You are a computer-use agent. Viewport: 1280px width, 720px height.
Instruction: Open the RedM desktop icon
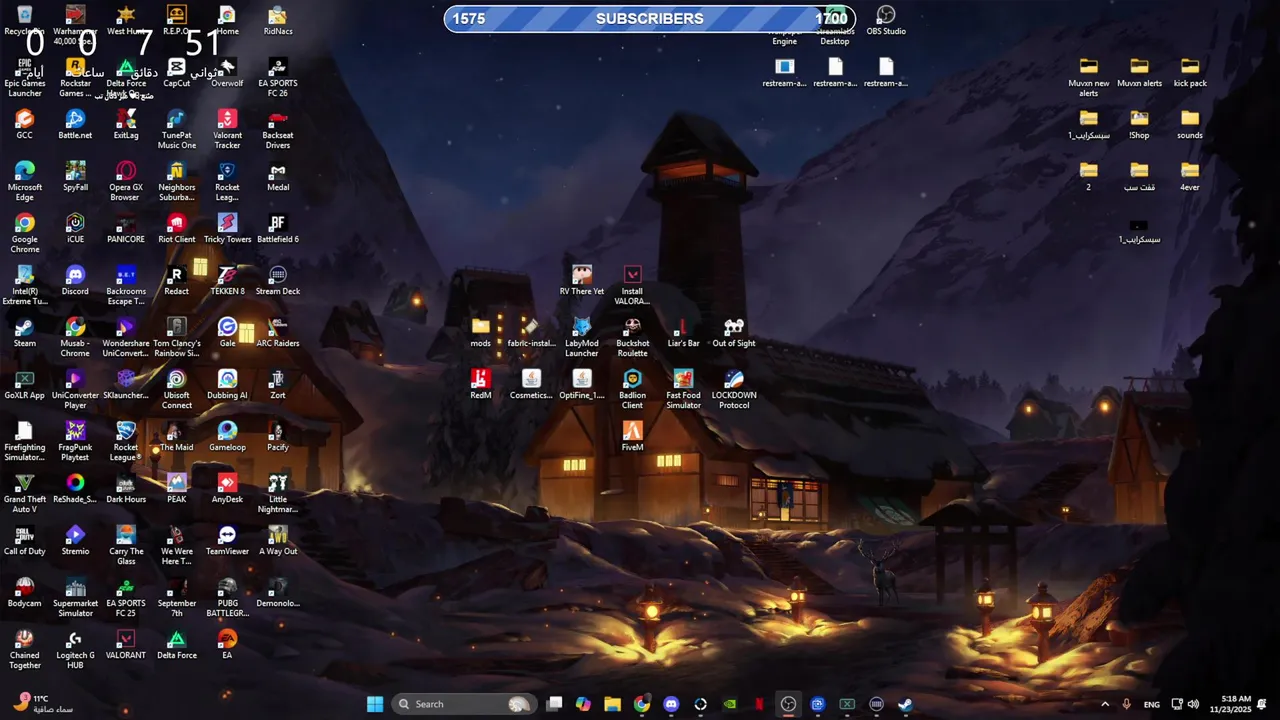tap(481, 383)
